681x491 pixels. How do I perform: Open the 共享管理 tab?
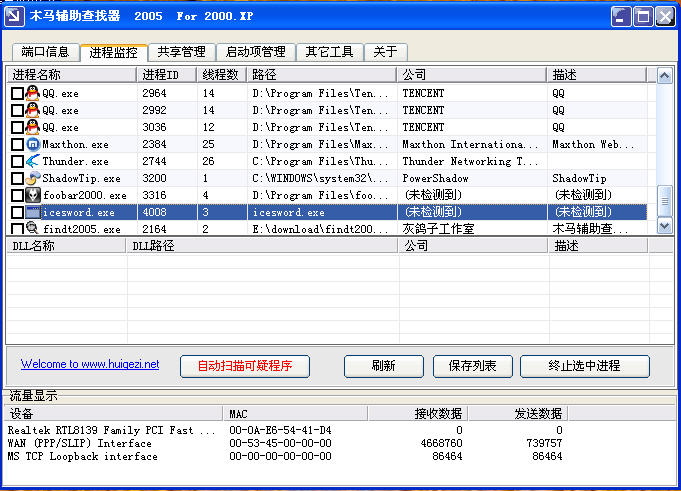point(181,52)
